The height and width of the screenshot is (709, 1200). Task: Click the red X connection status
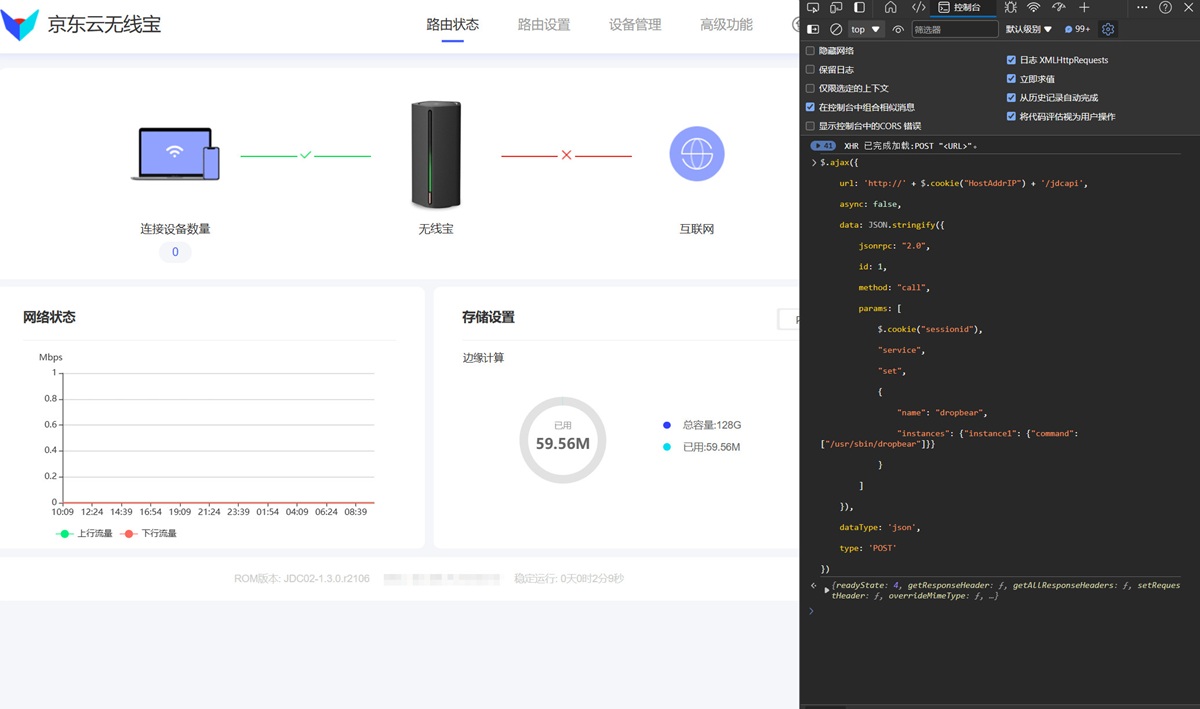pos(566,155)
